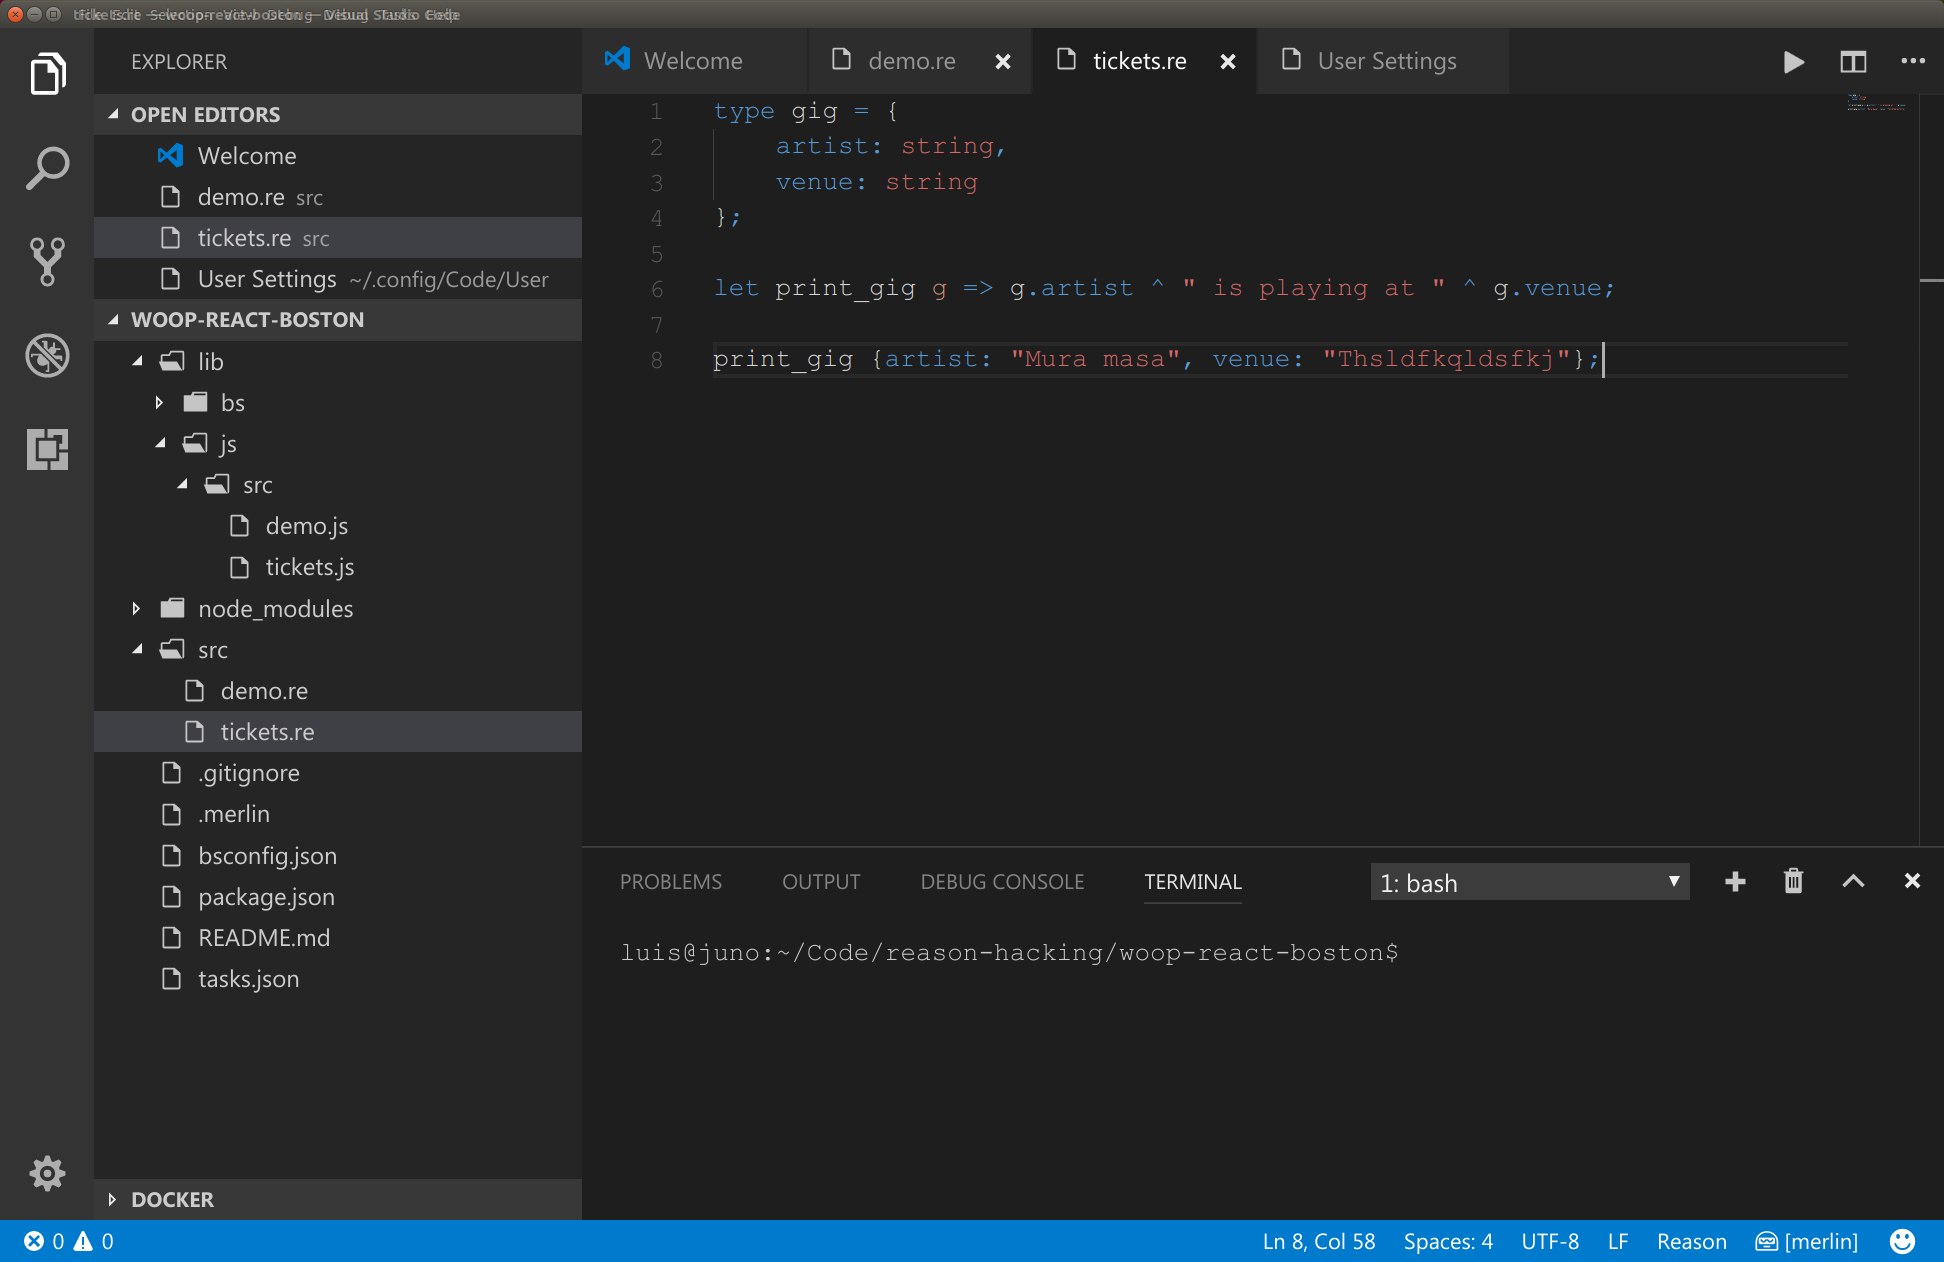Maximize the panel with the chevron toggle
Viewport: 1944px width, 1262px height.
click(x=1853, y=881)
